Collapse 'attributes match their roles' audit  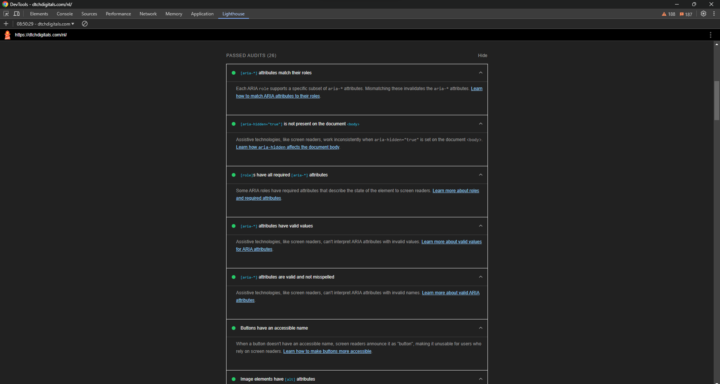click(x=480, y=73)
